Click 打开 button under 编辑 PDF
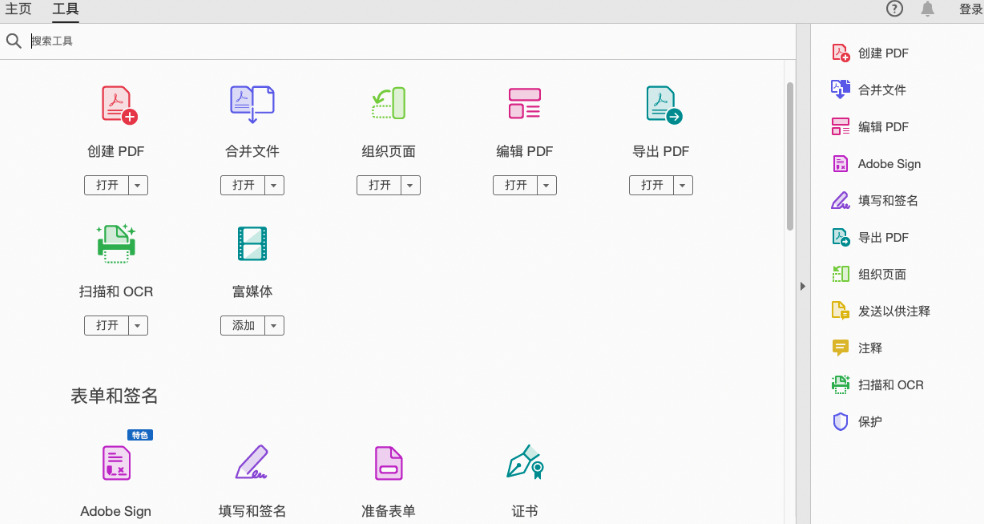The image size is (984, 524). click(x=515, y=185)
